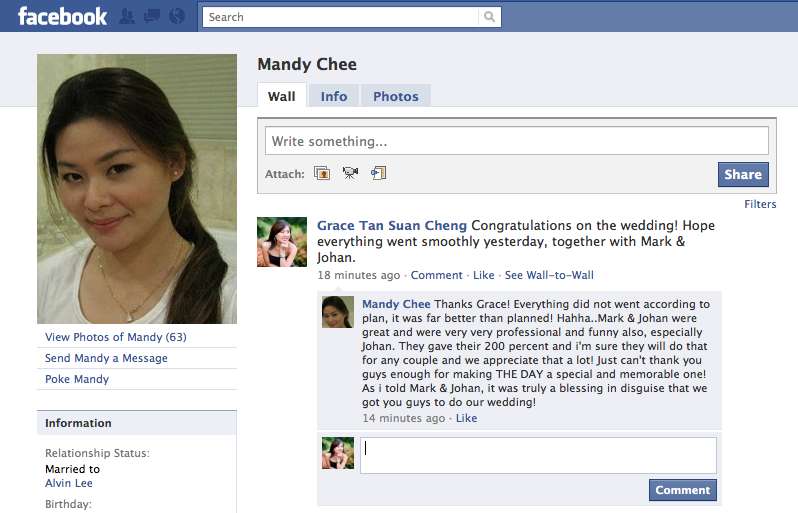Screen dimensions: 798x513
Task: Click the search magnifier icon
Action: pos(490,17)
